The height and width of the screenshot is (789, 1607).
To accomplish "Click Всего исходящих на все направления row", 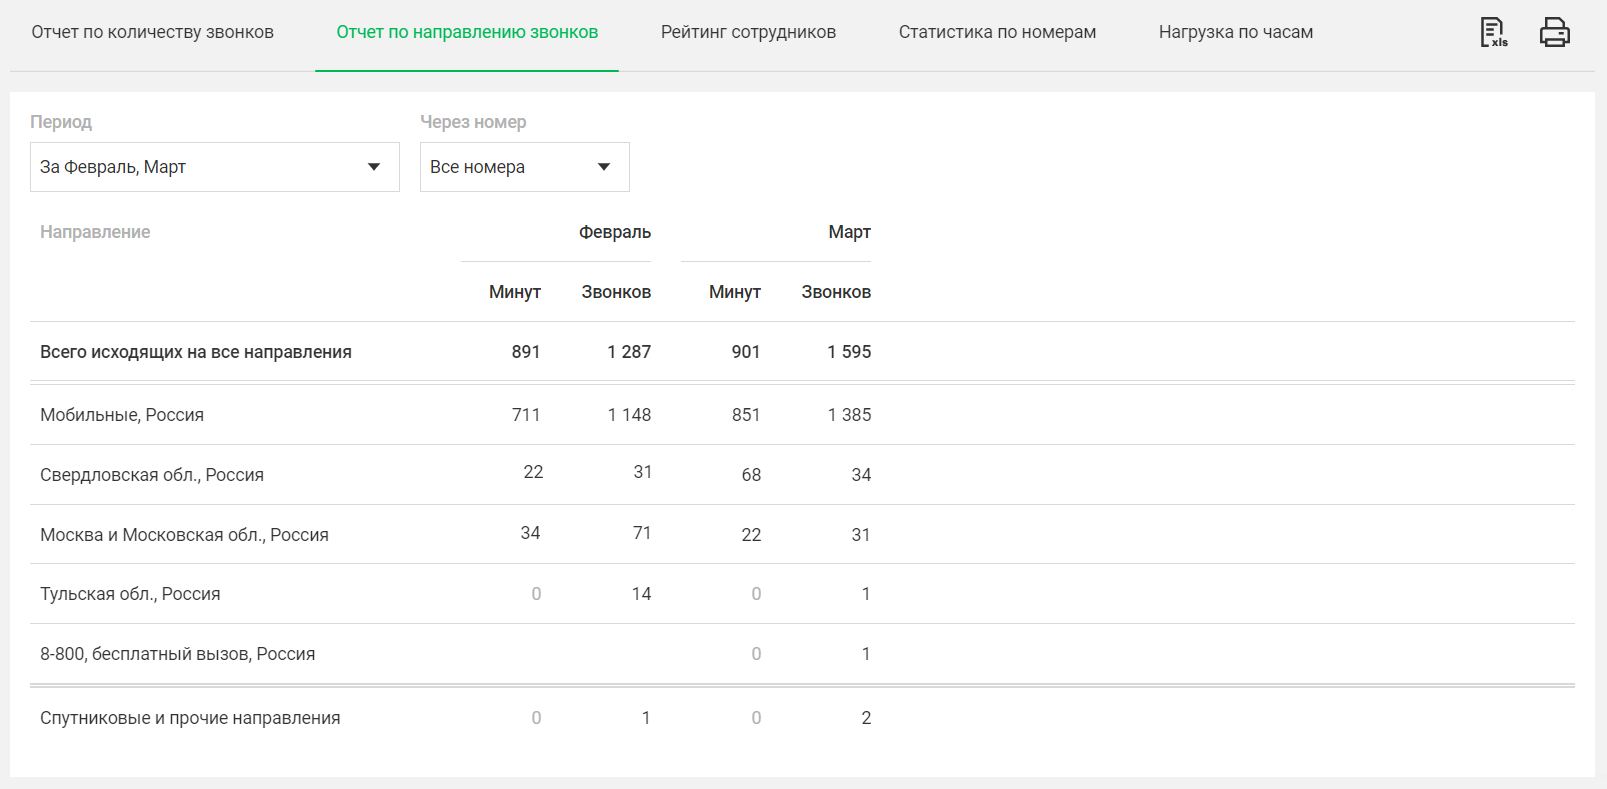I will click(196, 352).
